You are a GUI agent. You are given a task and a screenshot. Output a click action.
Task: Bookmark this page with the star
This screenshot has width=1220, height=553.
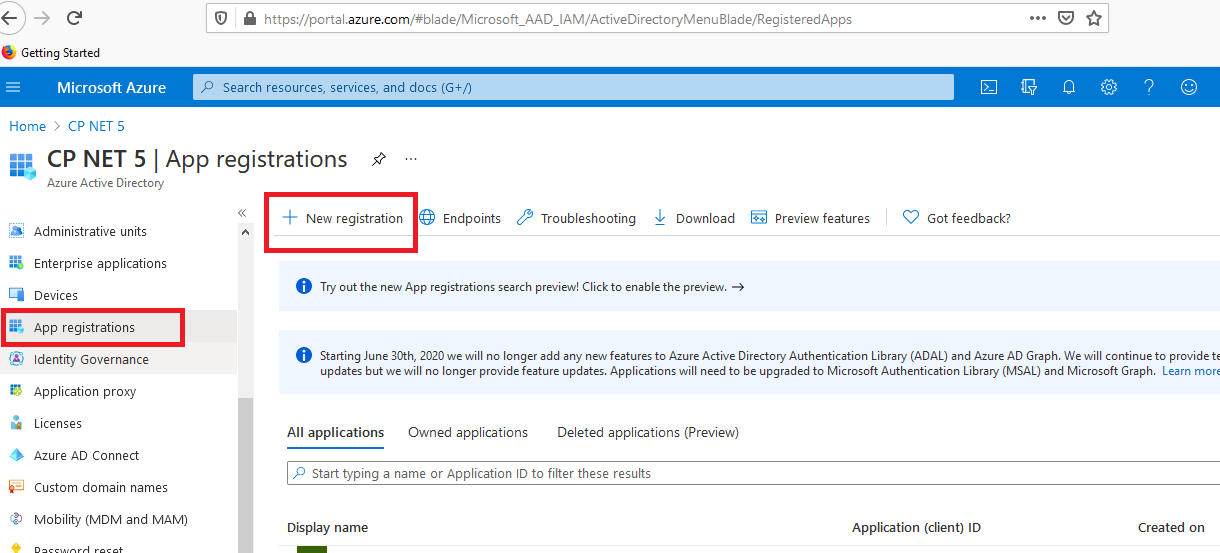click(1094, 18)
